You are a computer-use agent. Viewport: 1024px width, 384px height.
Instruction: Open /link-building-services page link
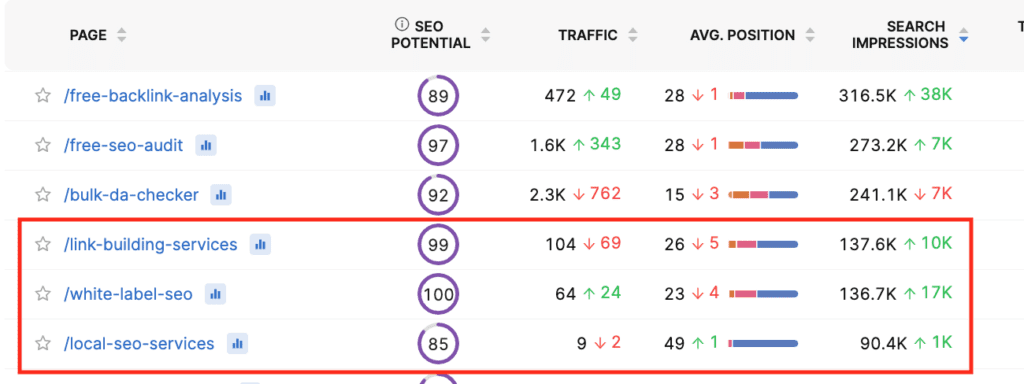(151, 244)
